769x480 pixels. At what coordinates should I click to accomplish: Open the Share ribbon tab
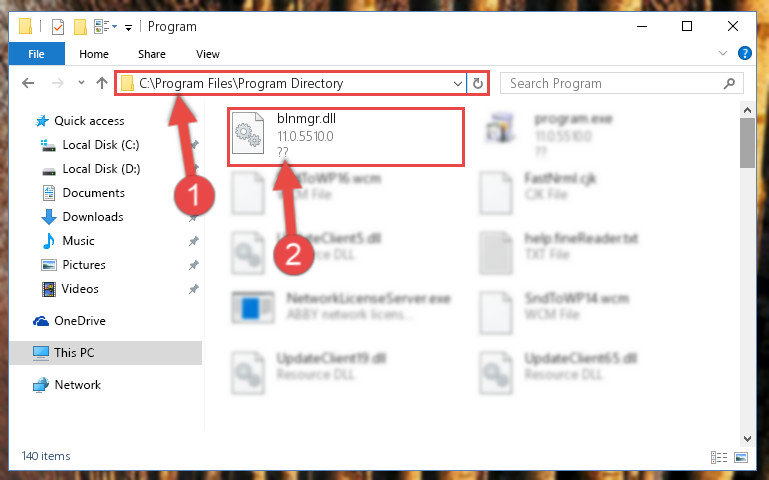152,54
